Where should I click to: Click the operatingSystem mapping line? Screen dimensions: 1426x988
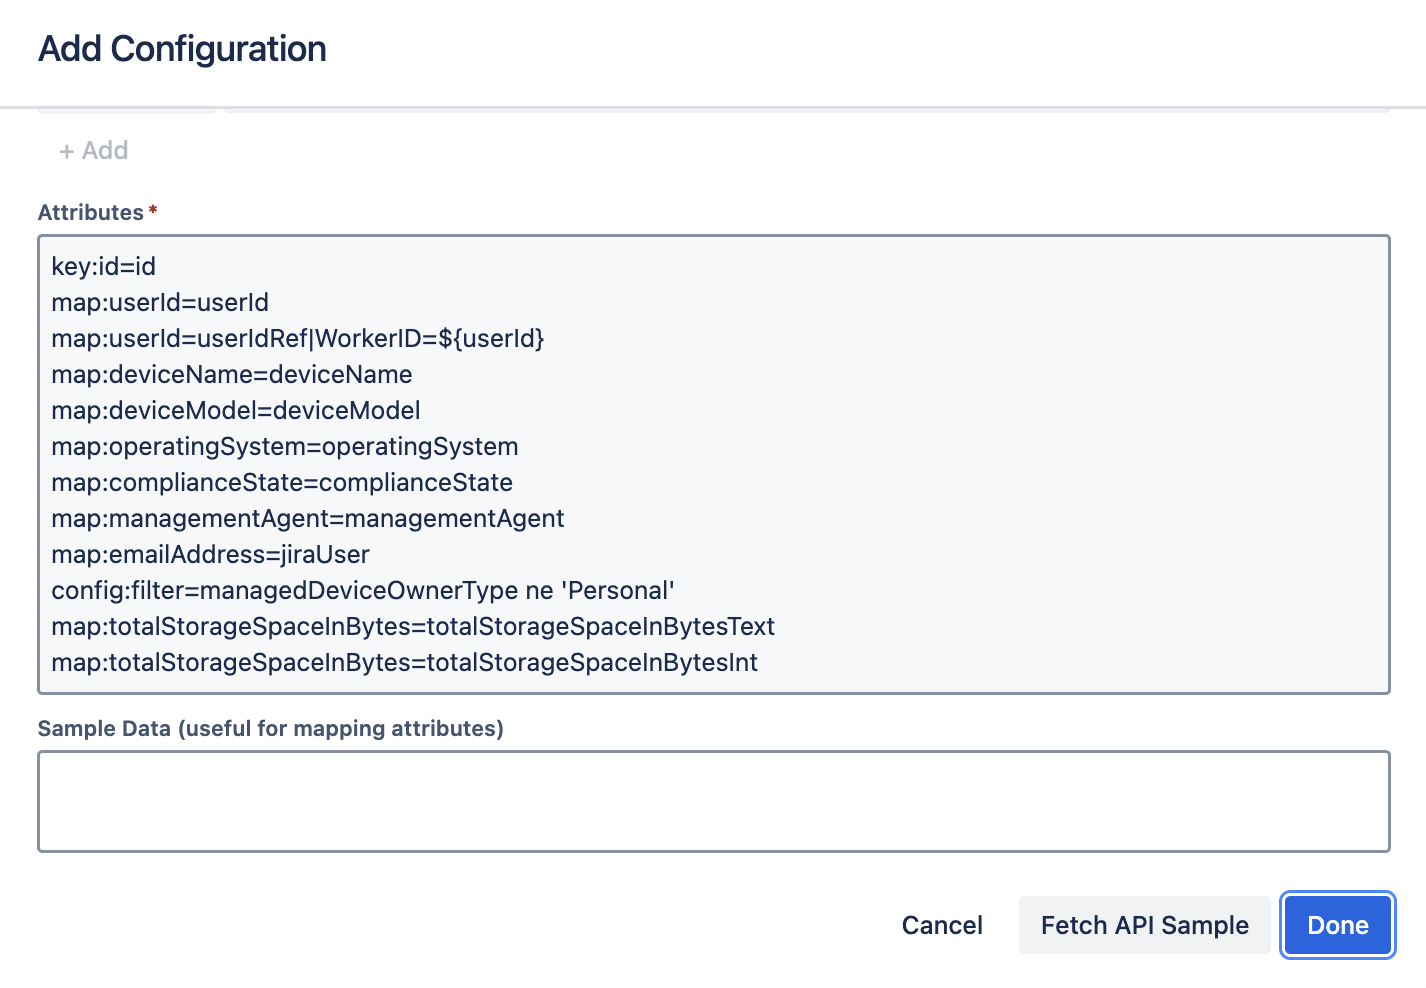pos(284,446)
